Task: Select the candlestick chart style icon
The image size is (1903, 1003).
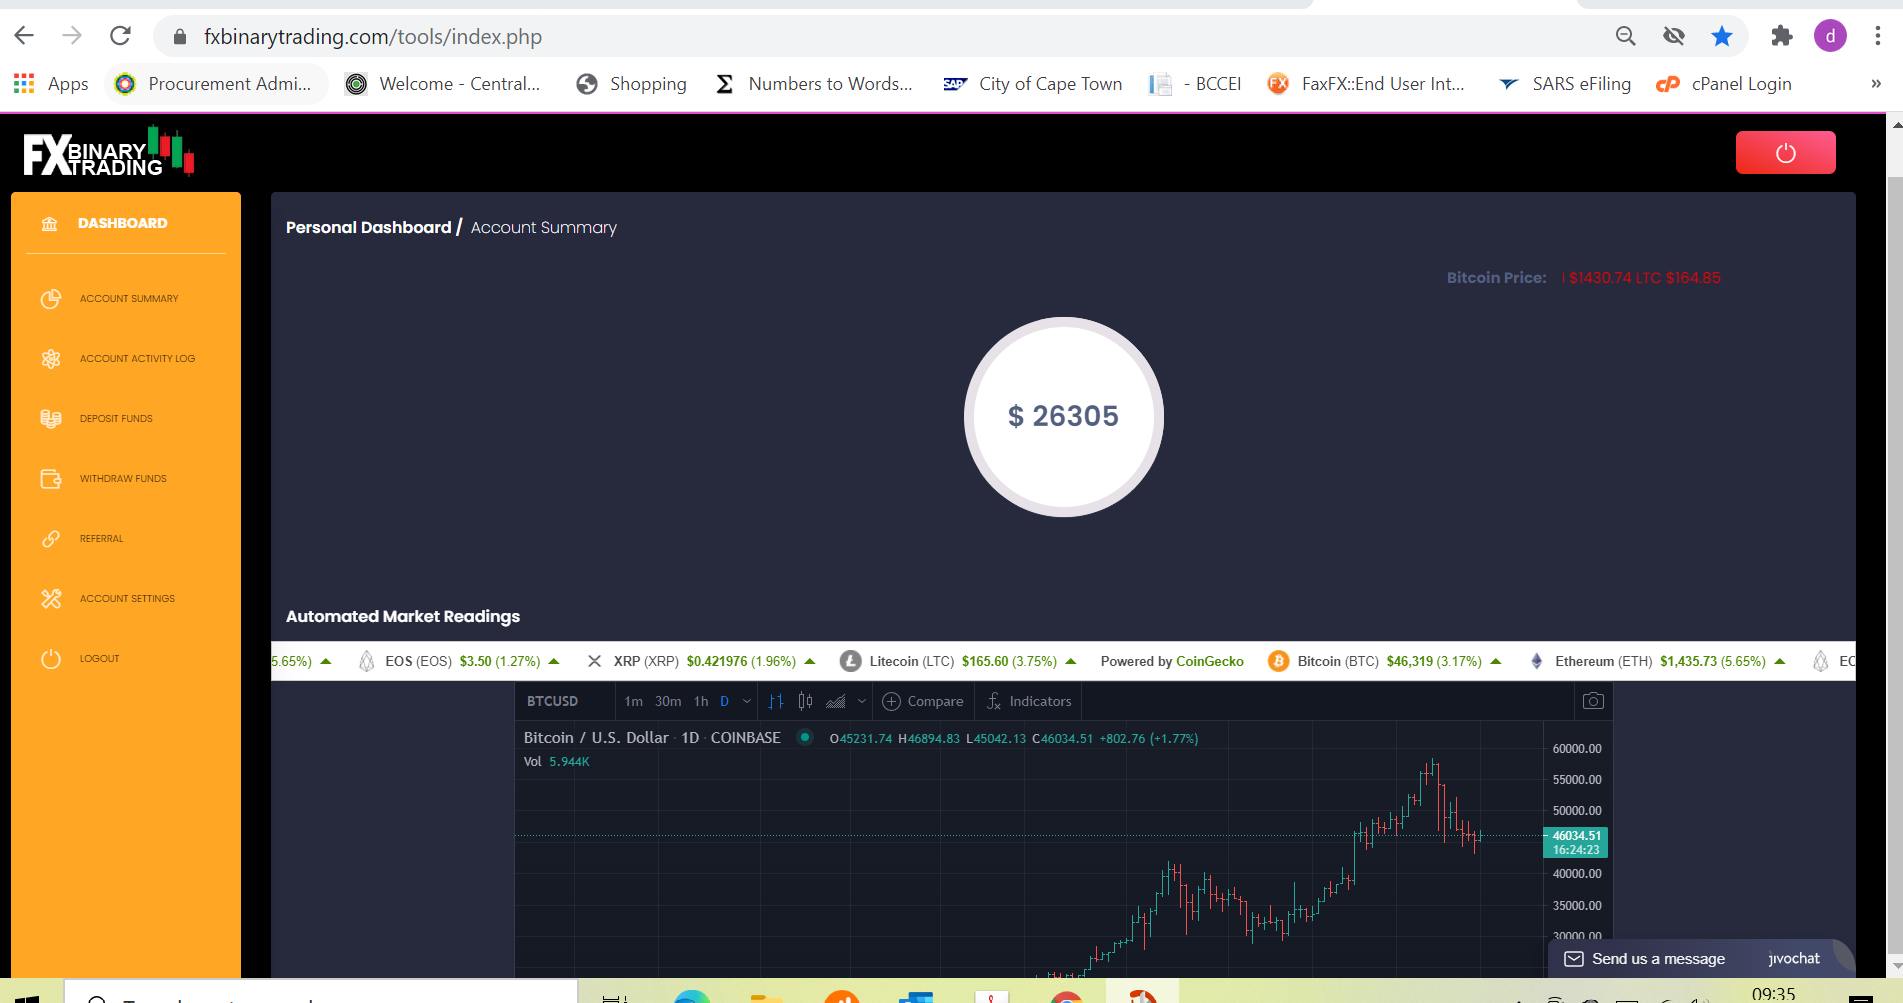Action: tap(805, 701)
